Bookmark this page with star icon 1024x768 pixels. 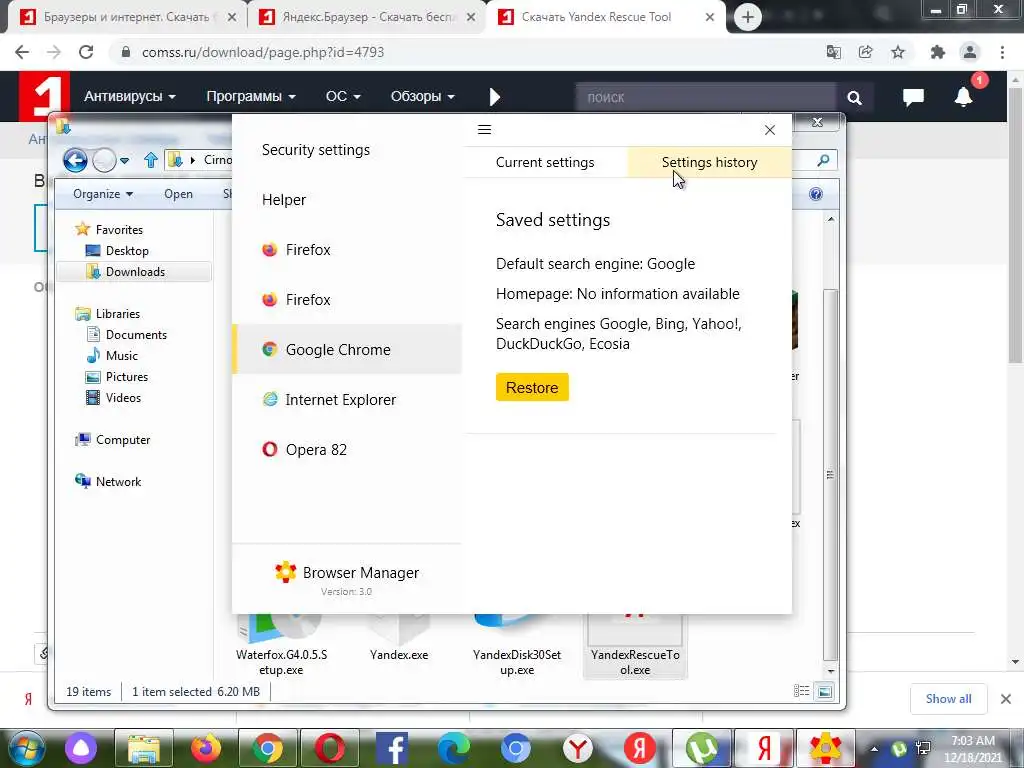(x=898, y=52)
